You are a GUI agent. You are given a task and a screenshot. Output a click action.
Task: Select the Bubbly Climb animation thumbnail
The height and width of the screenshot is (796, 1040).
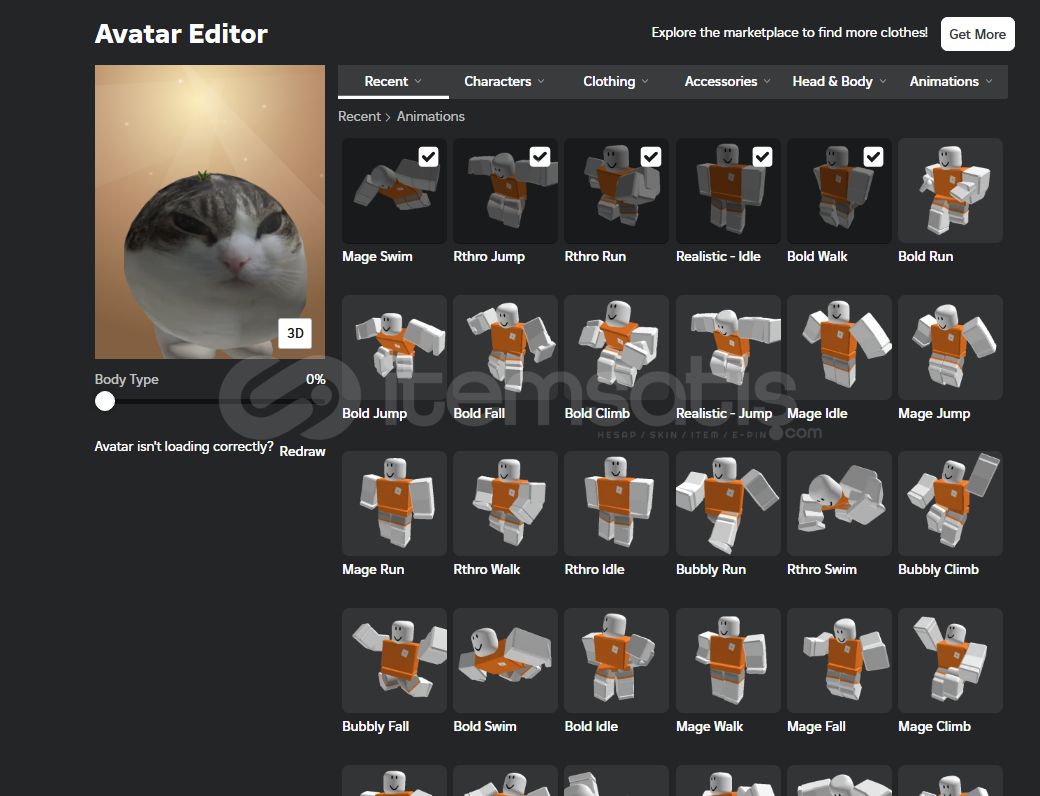click(x=950, y=503)
